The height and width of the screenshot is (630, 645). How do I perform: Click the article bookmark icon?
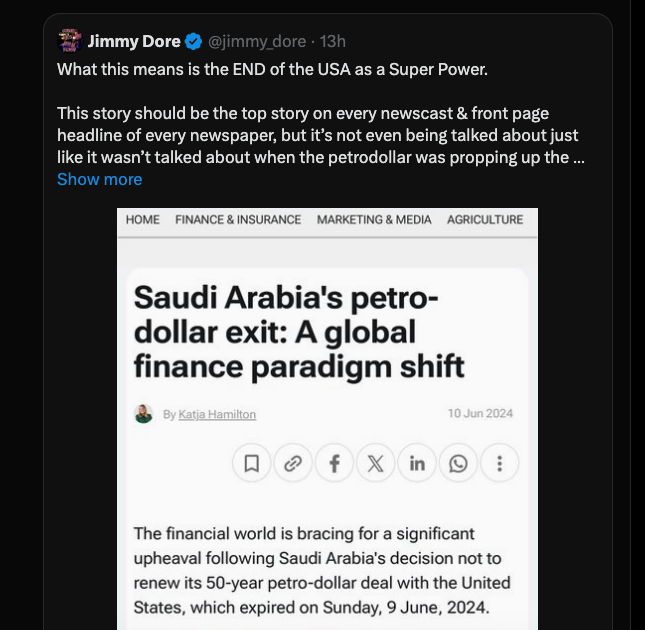click(252, 463)
